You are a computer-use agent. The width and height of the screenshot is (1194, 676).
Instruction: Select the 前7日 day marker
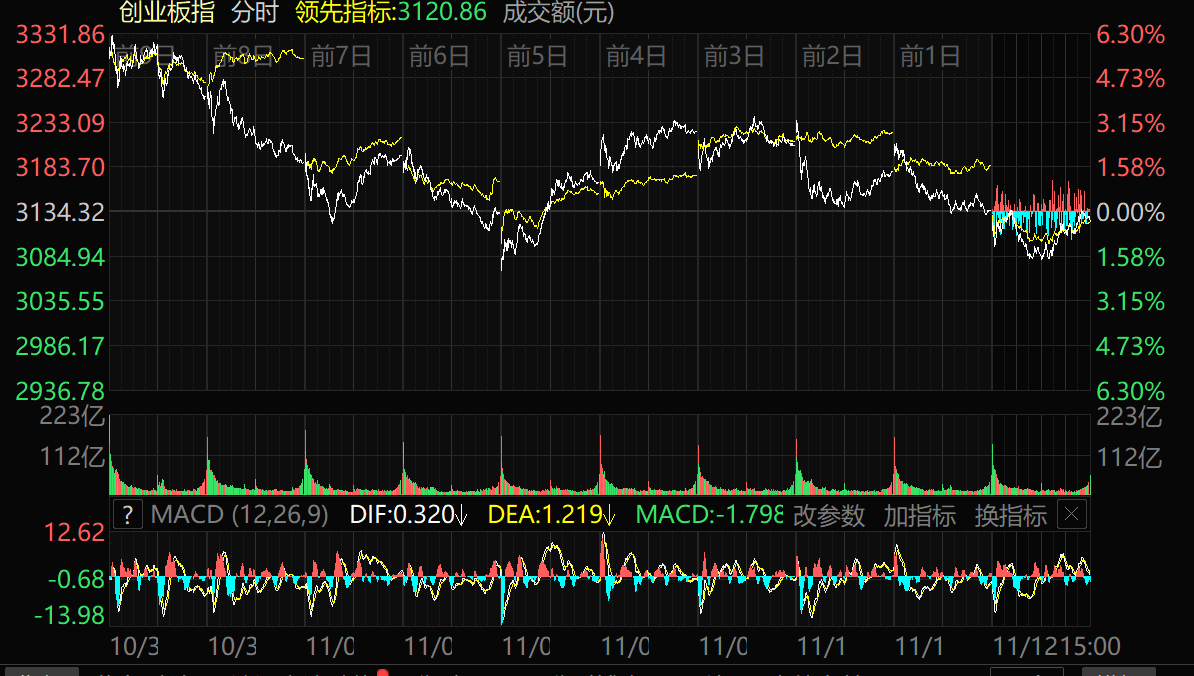tap(341, 56)
